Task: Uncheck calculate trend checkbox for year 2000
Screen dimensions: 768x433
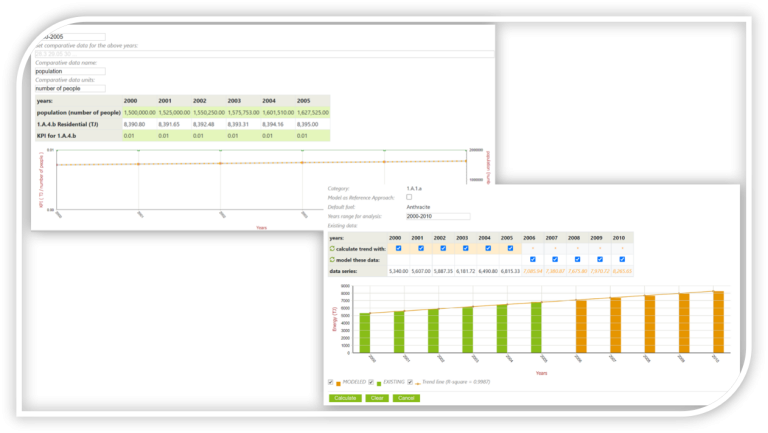Action: point(398,248)
